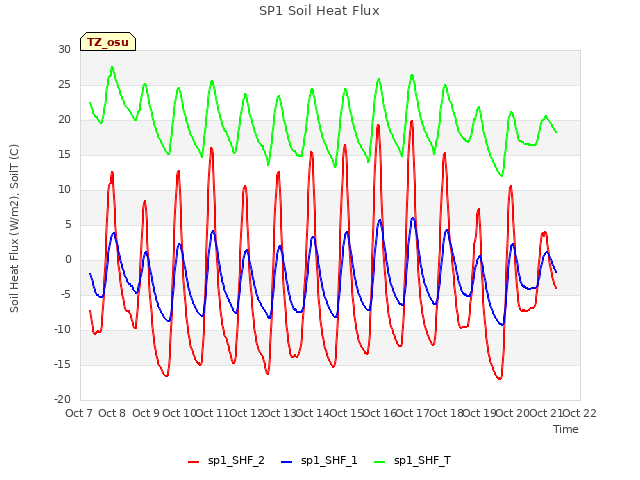This screenshot has width=640, height=480.
Task: Click the y-axis value 20
Action: [x=64, y=120]
